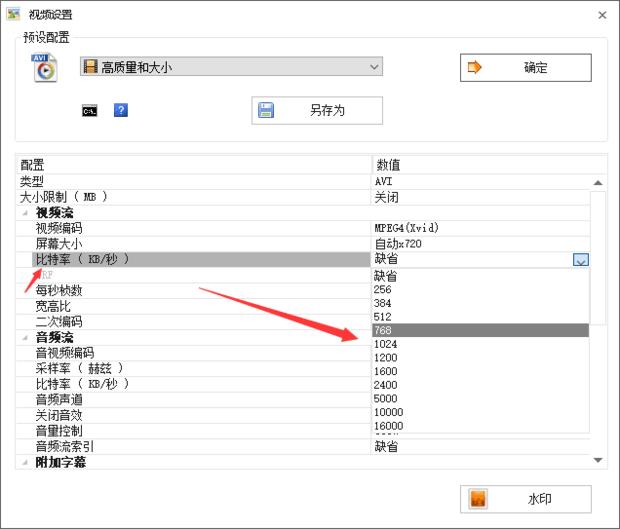Image resolution: width=620 pixels, height=529 pixels.
Task: Collapse the 视频流 section
Action: point(23,213)
